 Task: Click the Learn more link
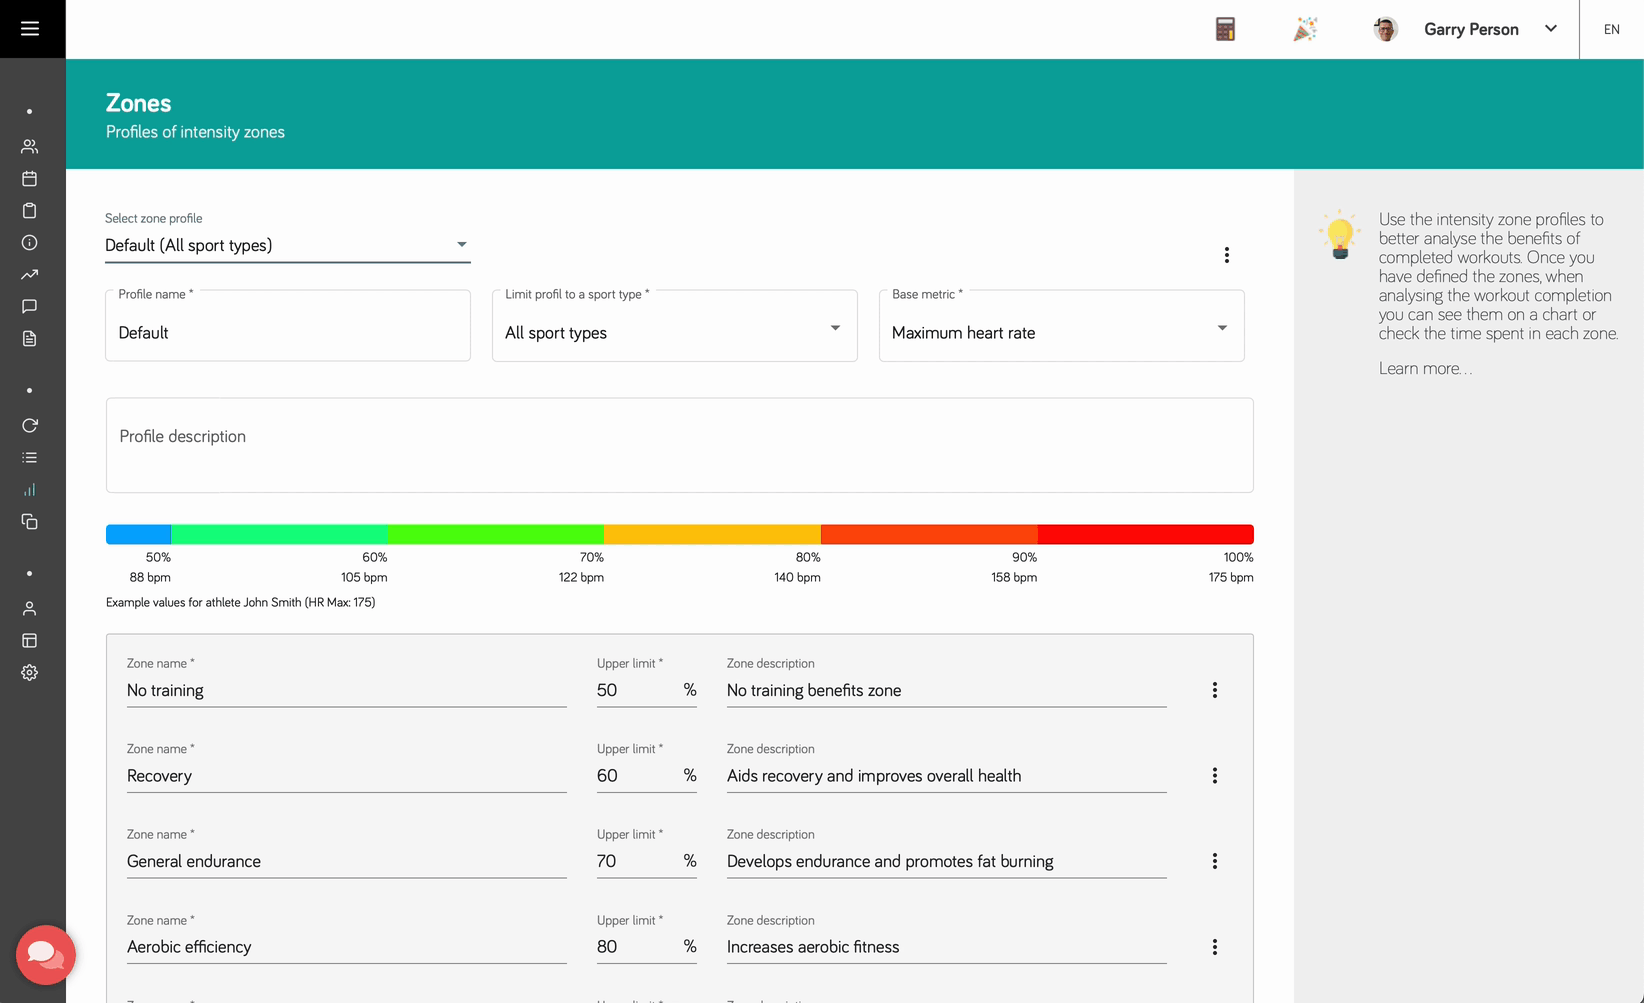[x=1424, y=369]
